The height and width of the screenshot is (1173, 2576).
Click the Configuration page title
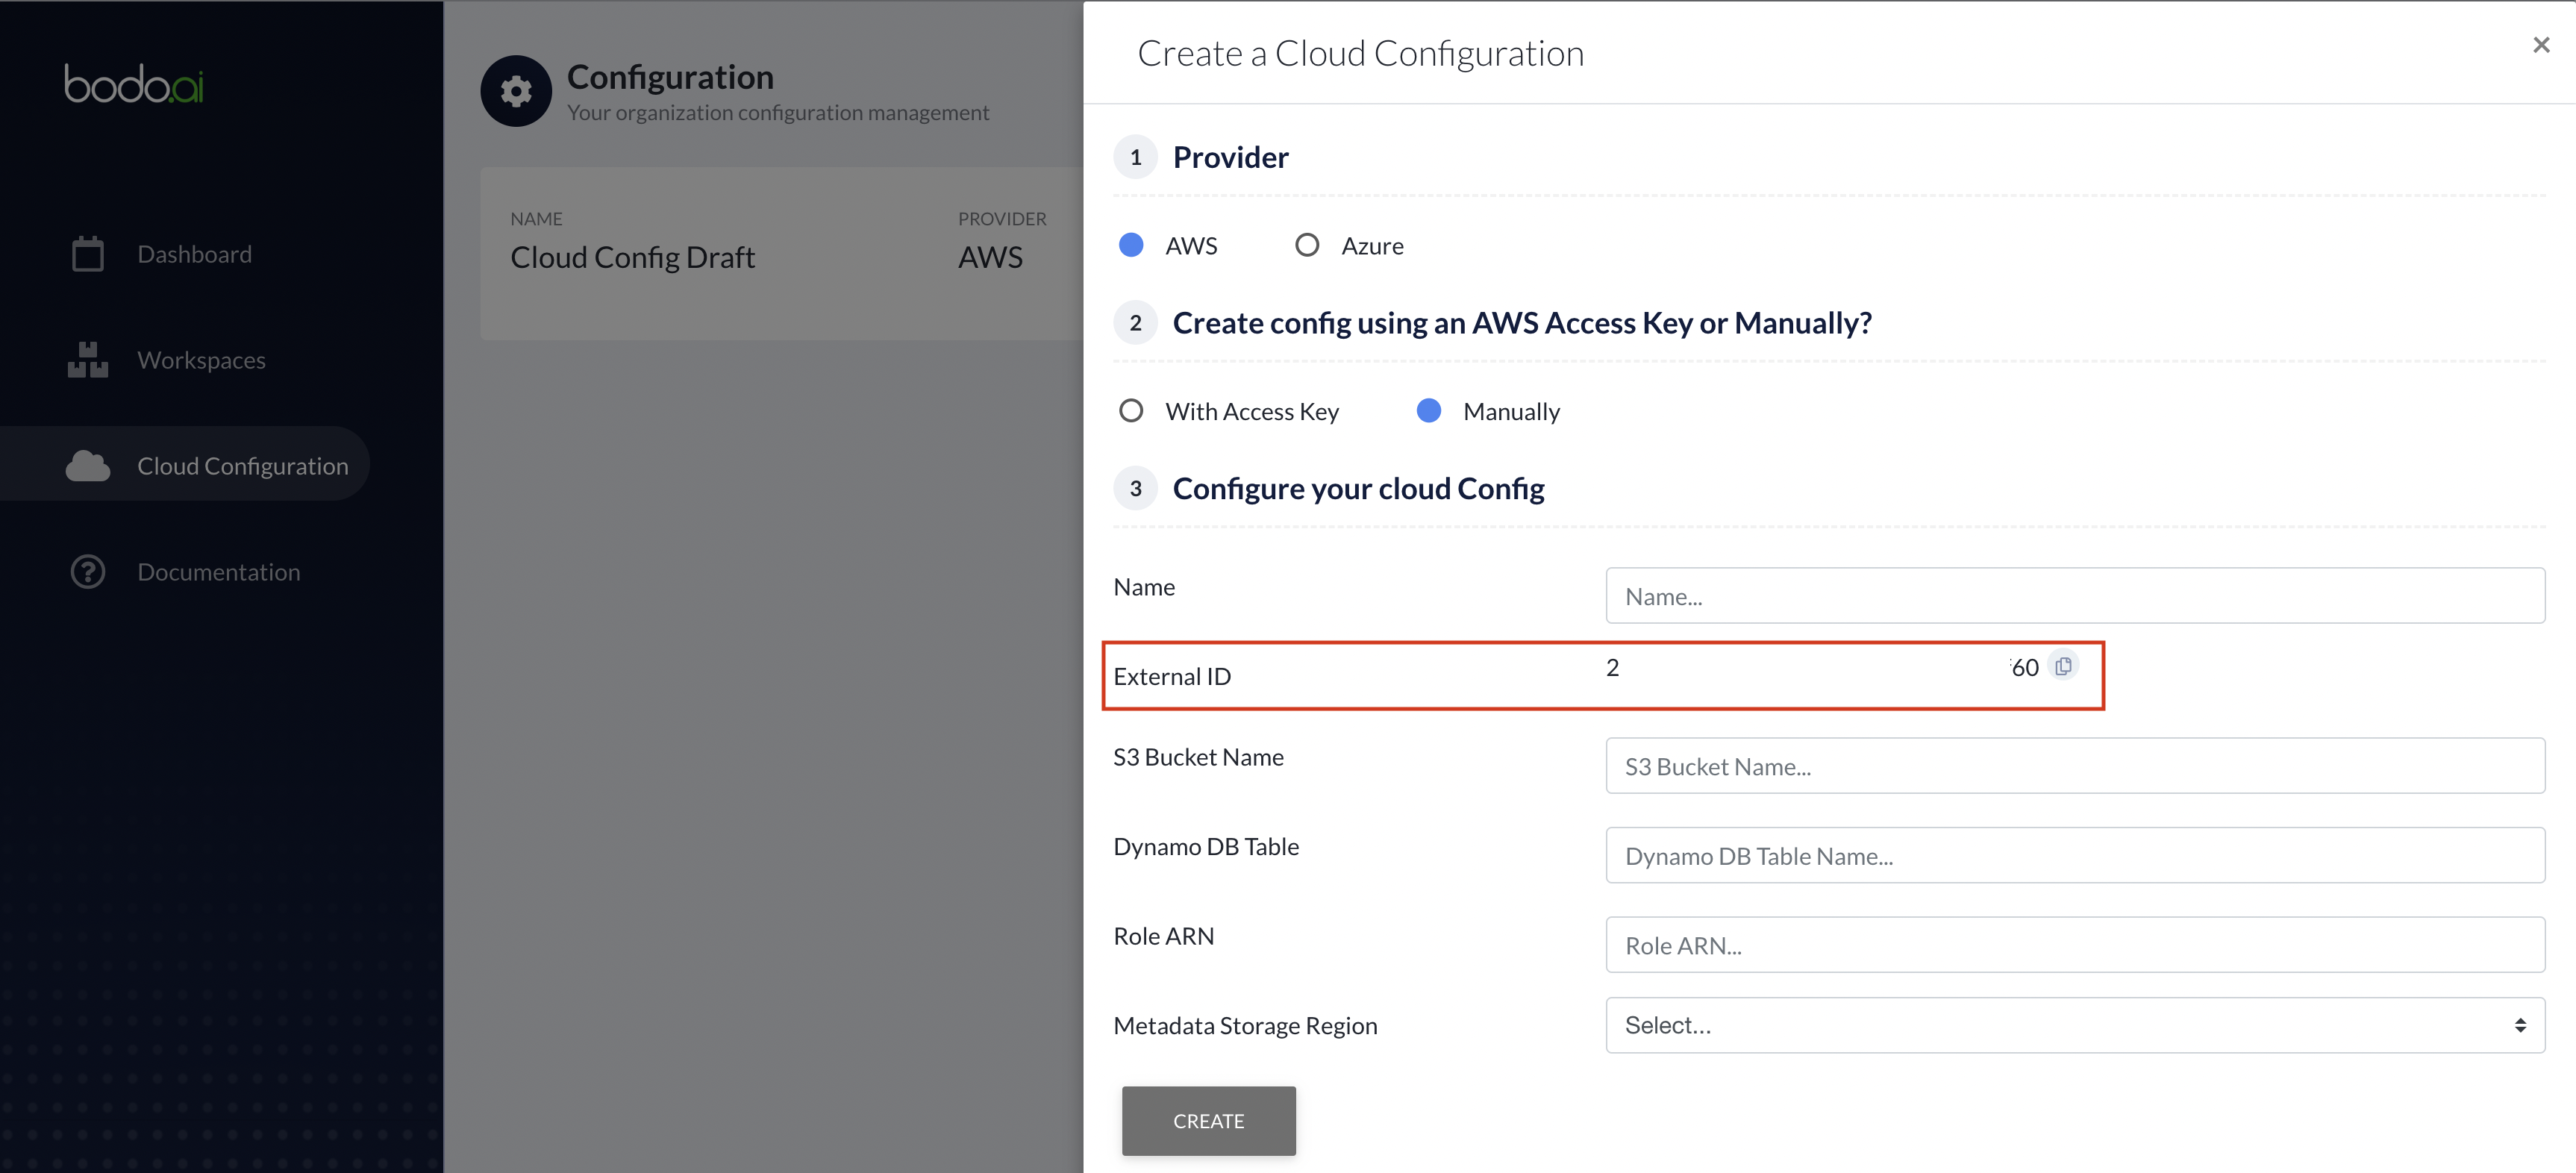(671, 77)
